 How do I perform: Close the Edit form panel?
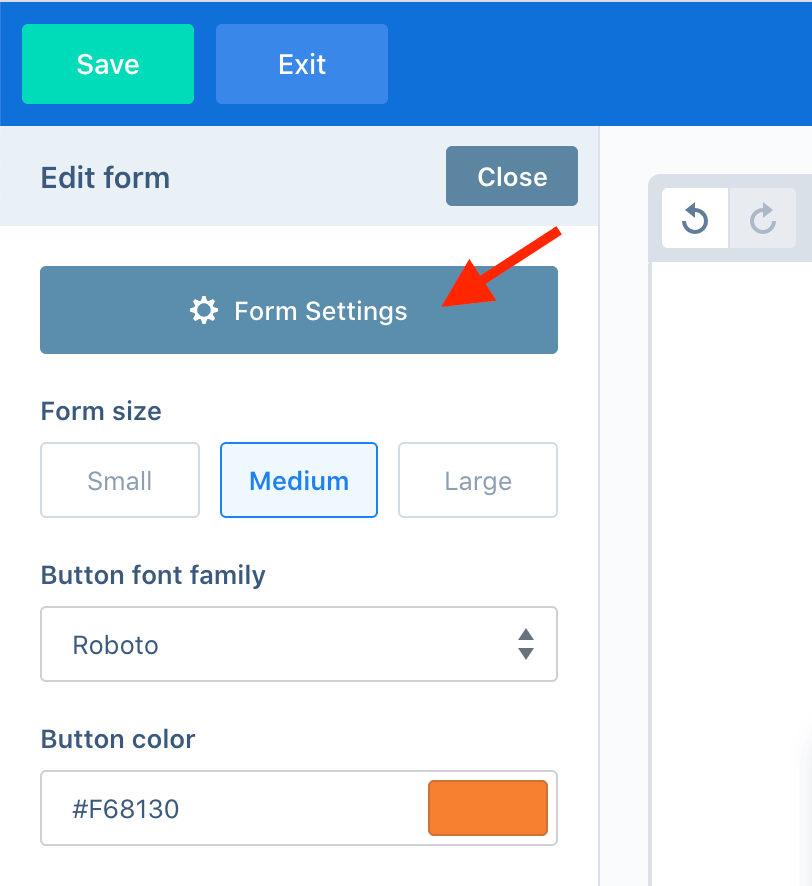[x=512, y=176]
